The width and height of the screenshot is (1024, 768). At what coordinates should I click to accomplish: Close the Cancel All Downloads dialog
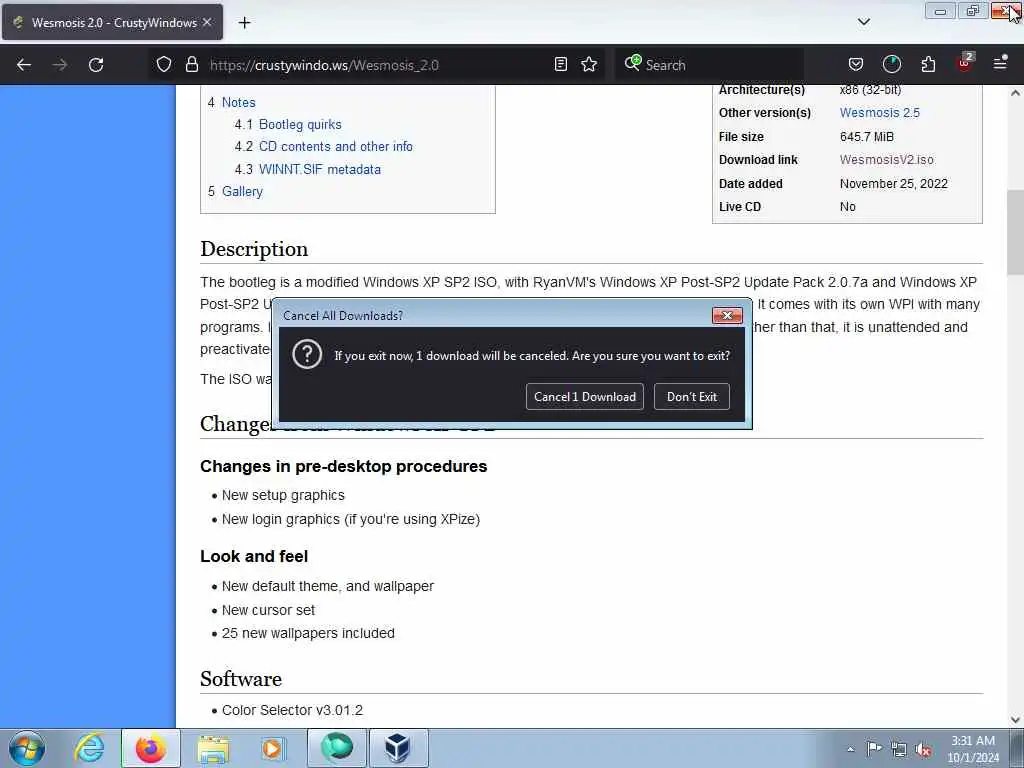[x=727, y=315]
